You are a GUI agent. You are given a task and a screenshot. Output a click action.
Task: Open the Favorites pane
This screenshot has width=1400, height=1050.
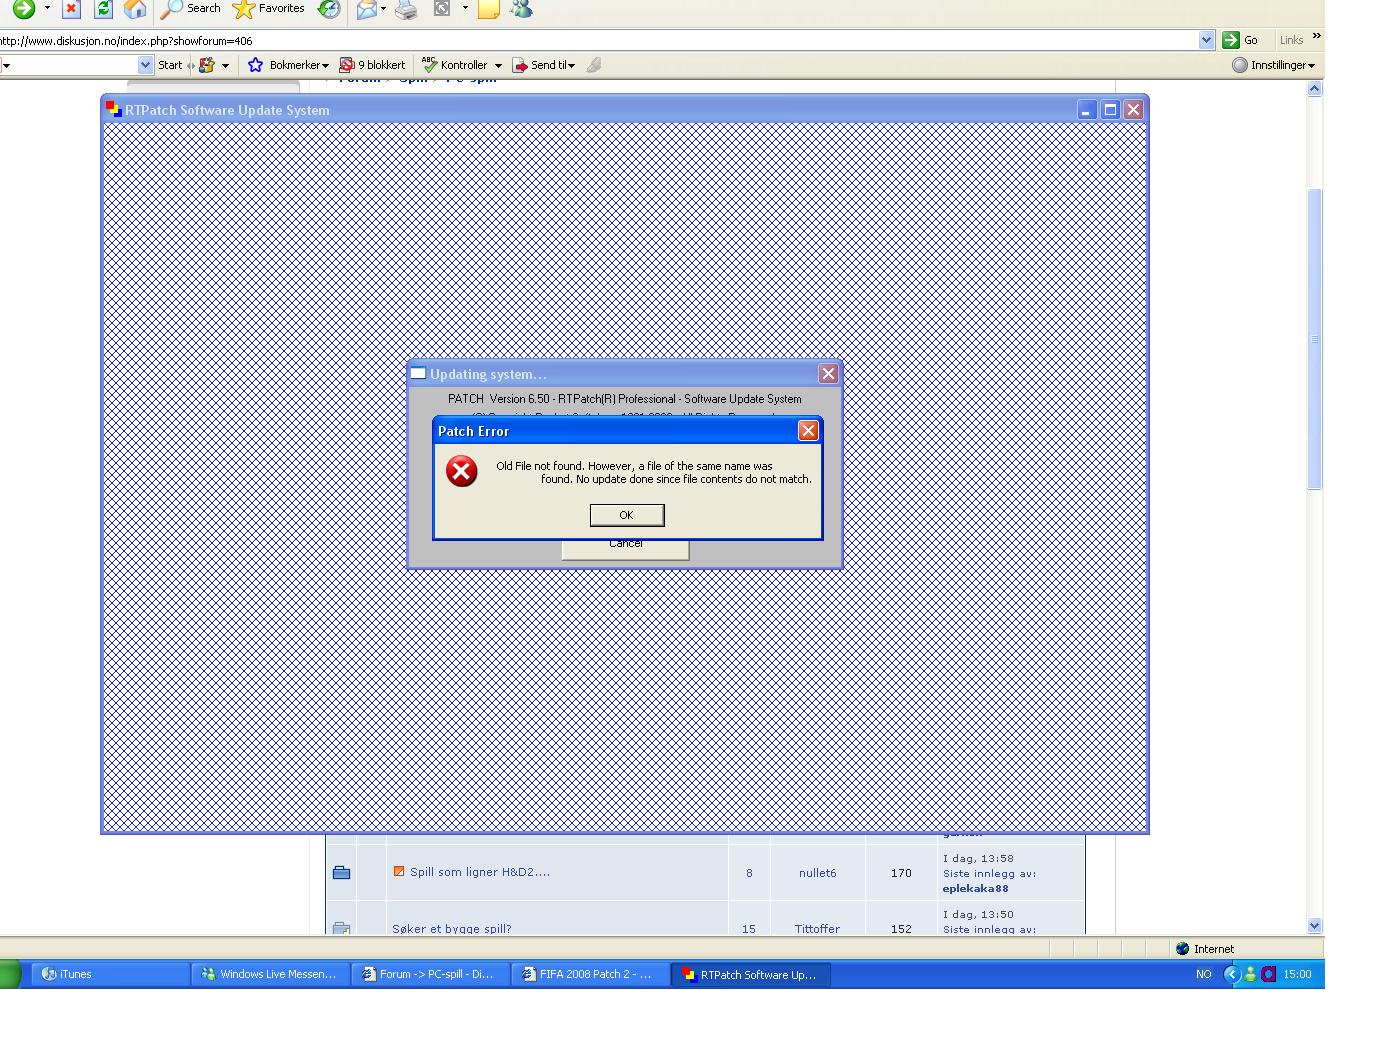pyautogui.click(x=268, y=8)
